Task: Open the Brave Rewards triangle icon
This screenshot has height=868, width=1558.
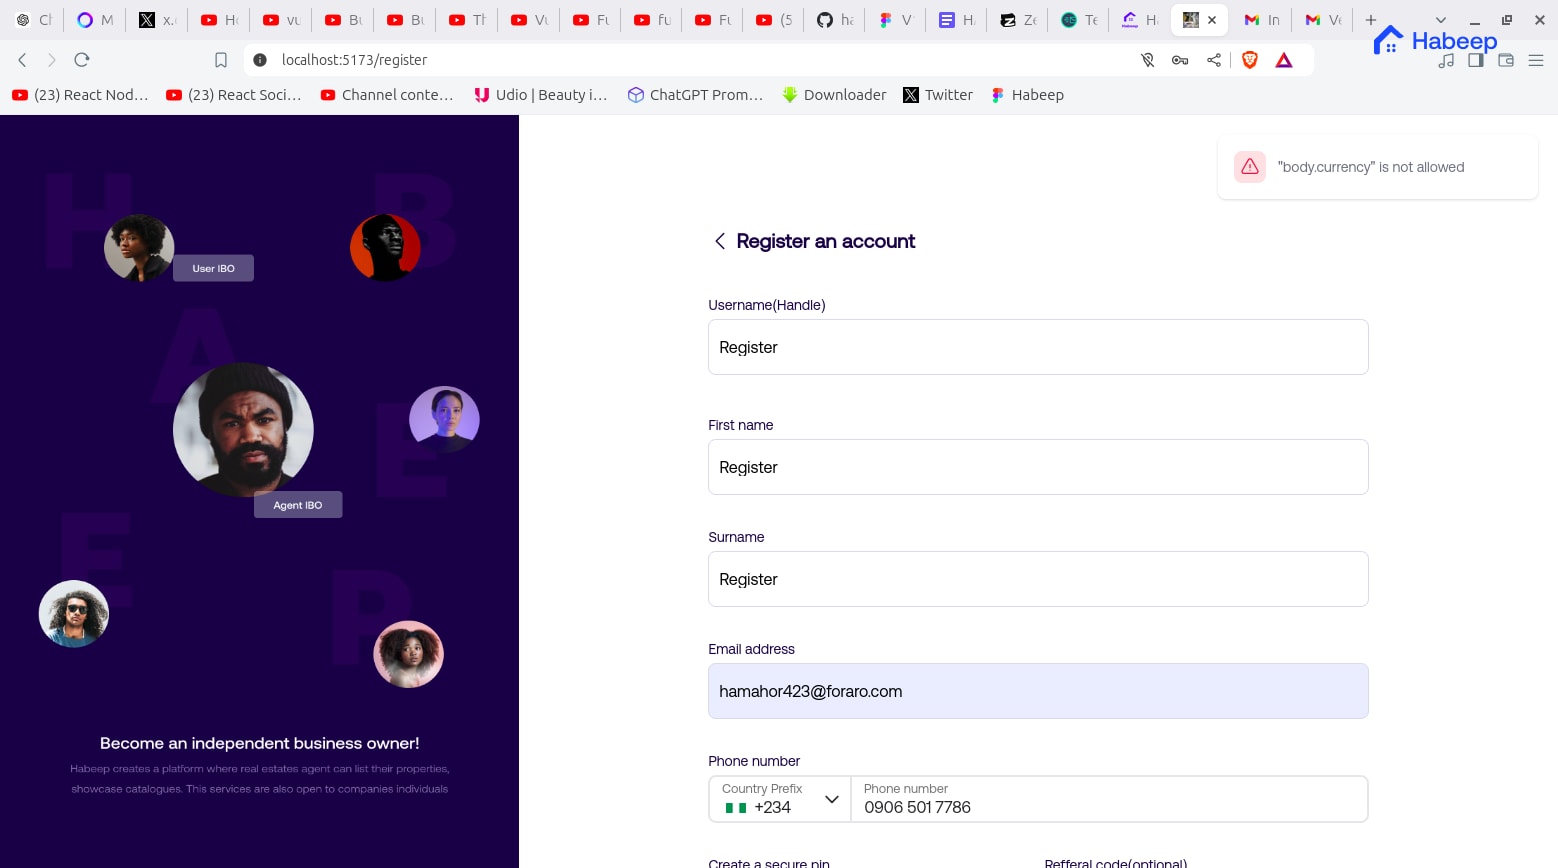Action: click(x=1284, y=60)
